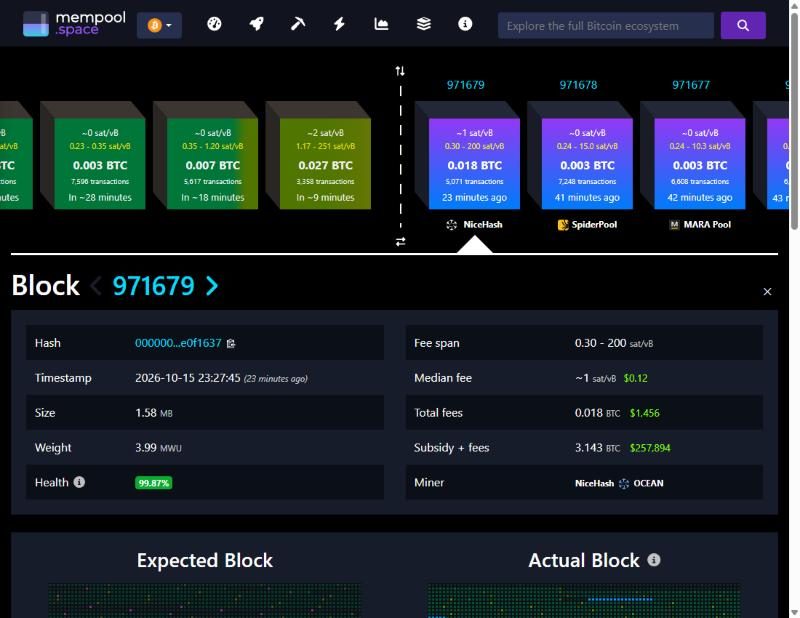The width and height of the screenshot is (800, 618).
Task: Open block height 971678 link
Action: pyautogui.click(x=579, y=85)
